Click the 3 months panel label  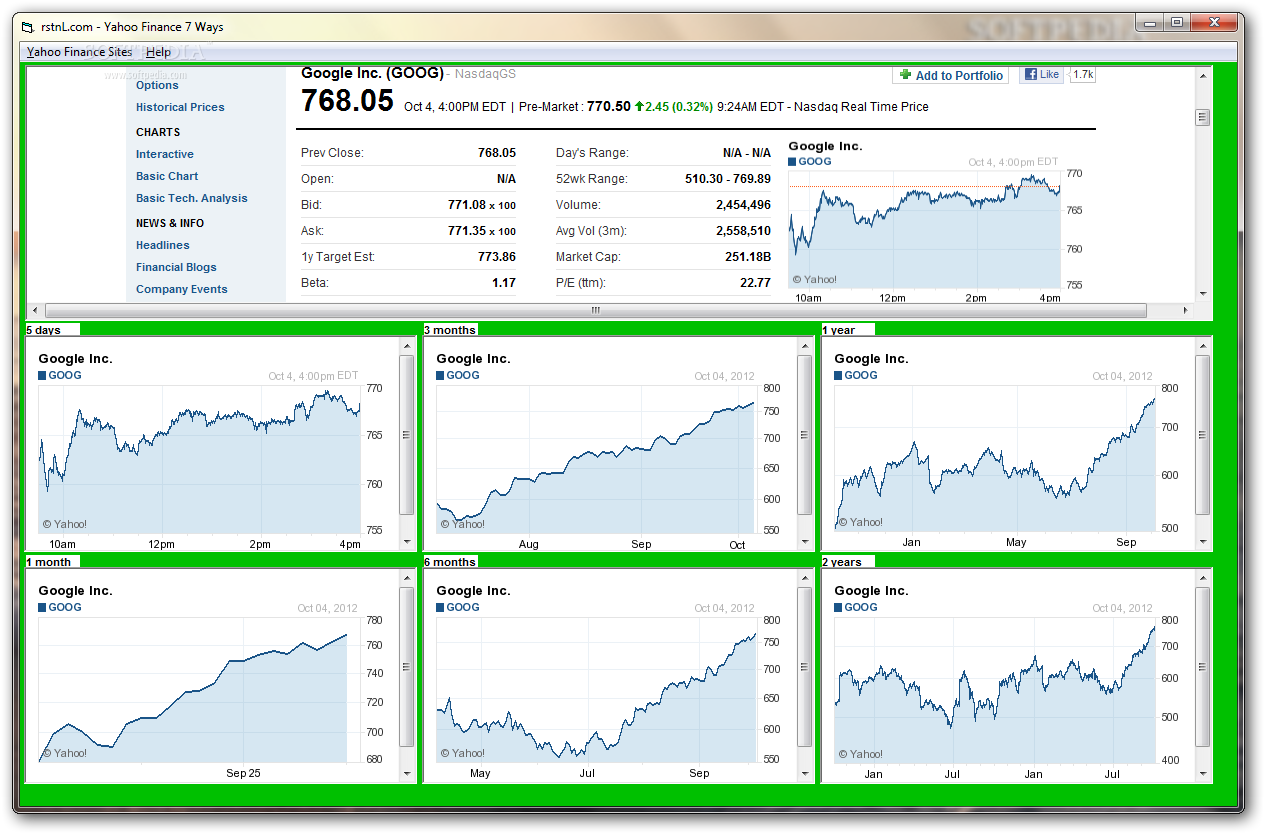450,330
